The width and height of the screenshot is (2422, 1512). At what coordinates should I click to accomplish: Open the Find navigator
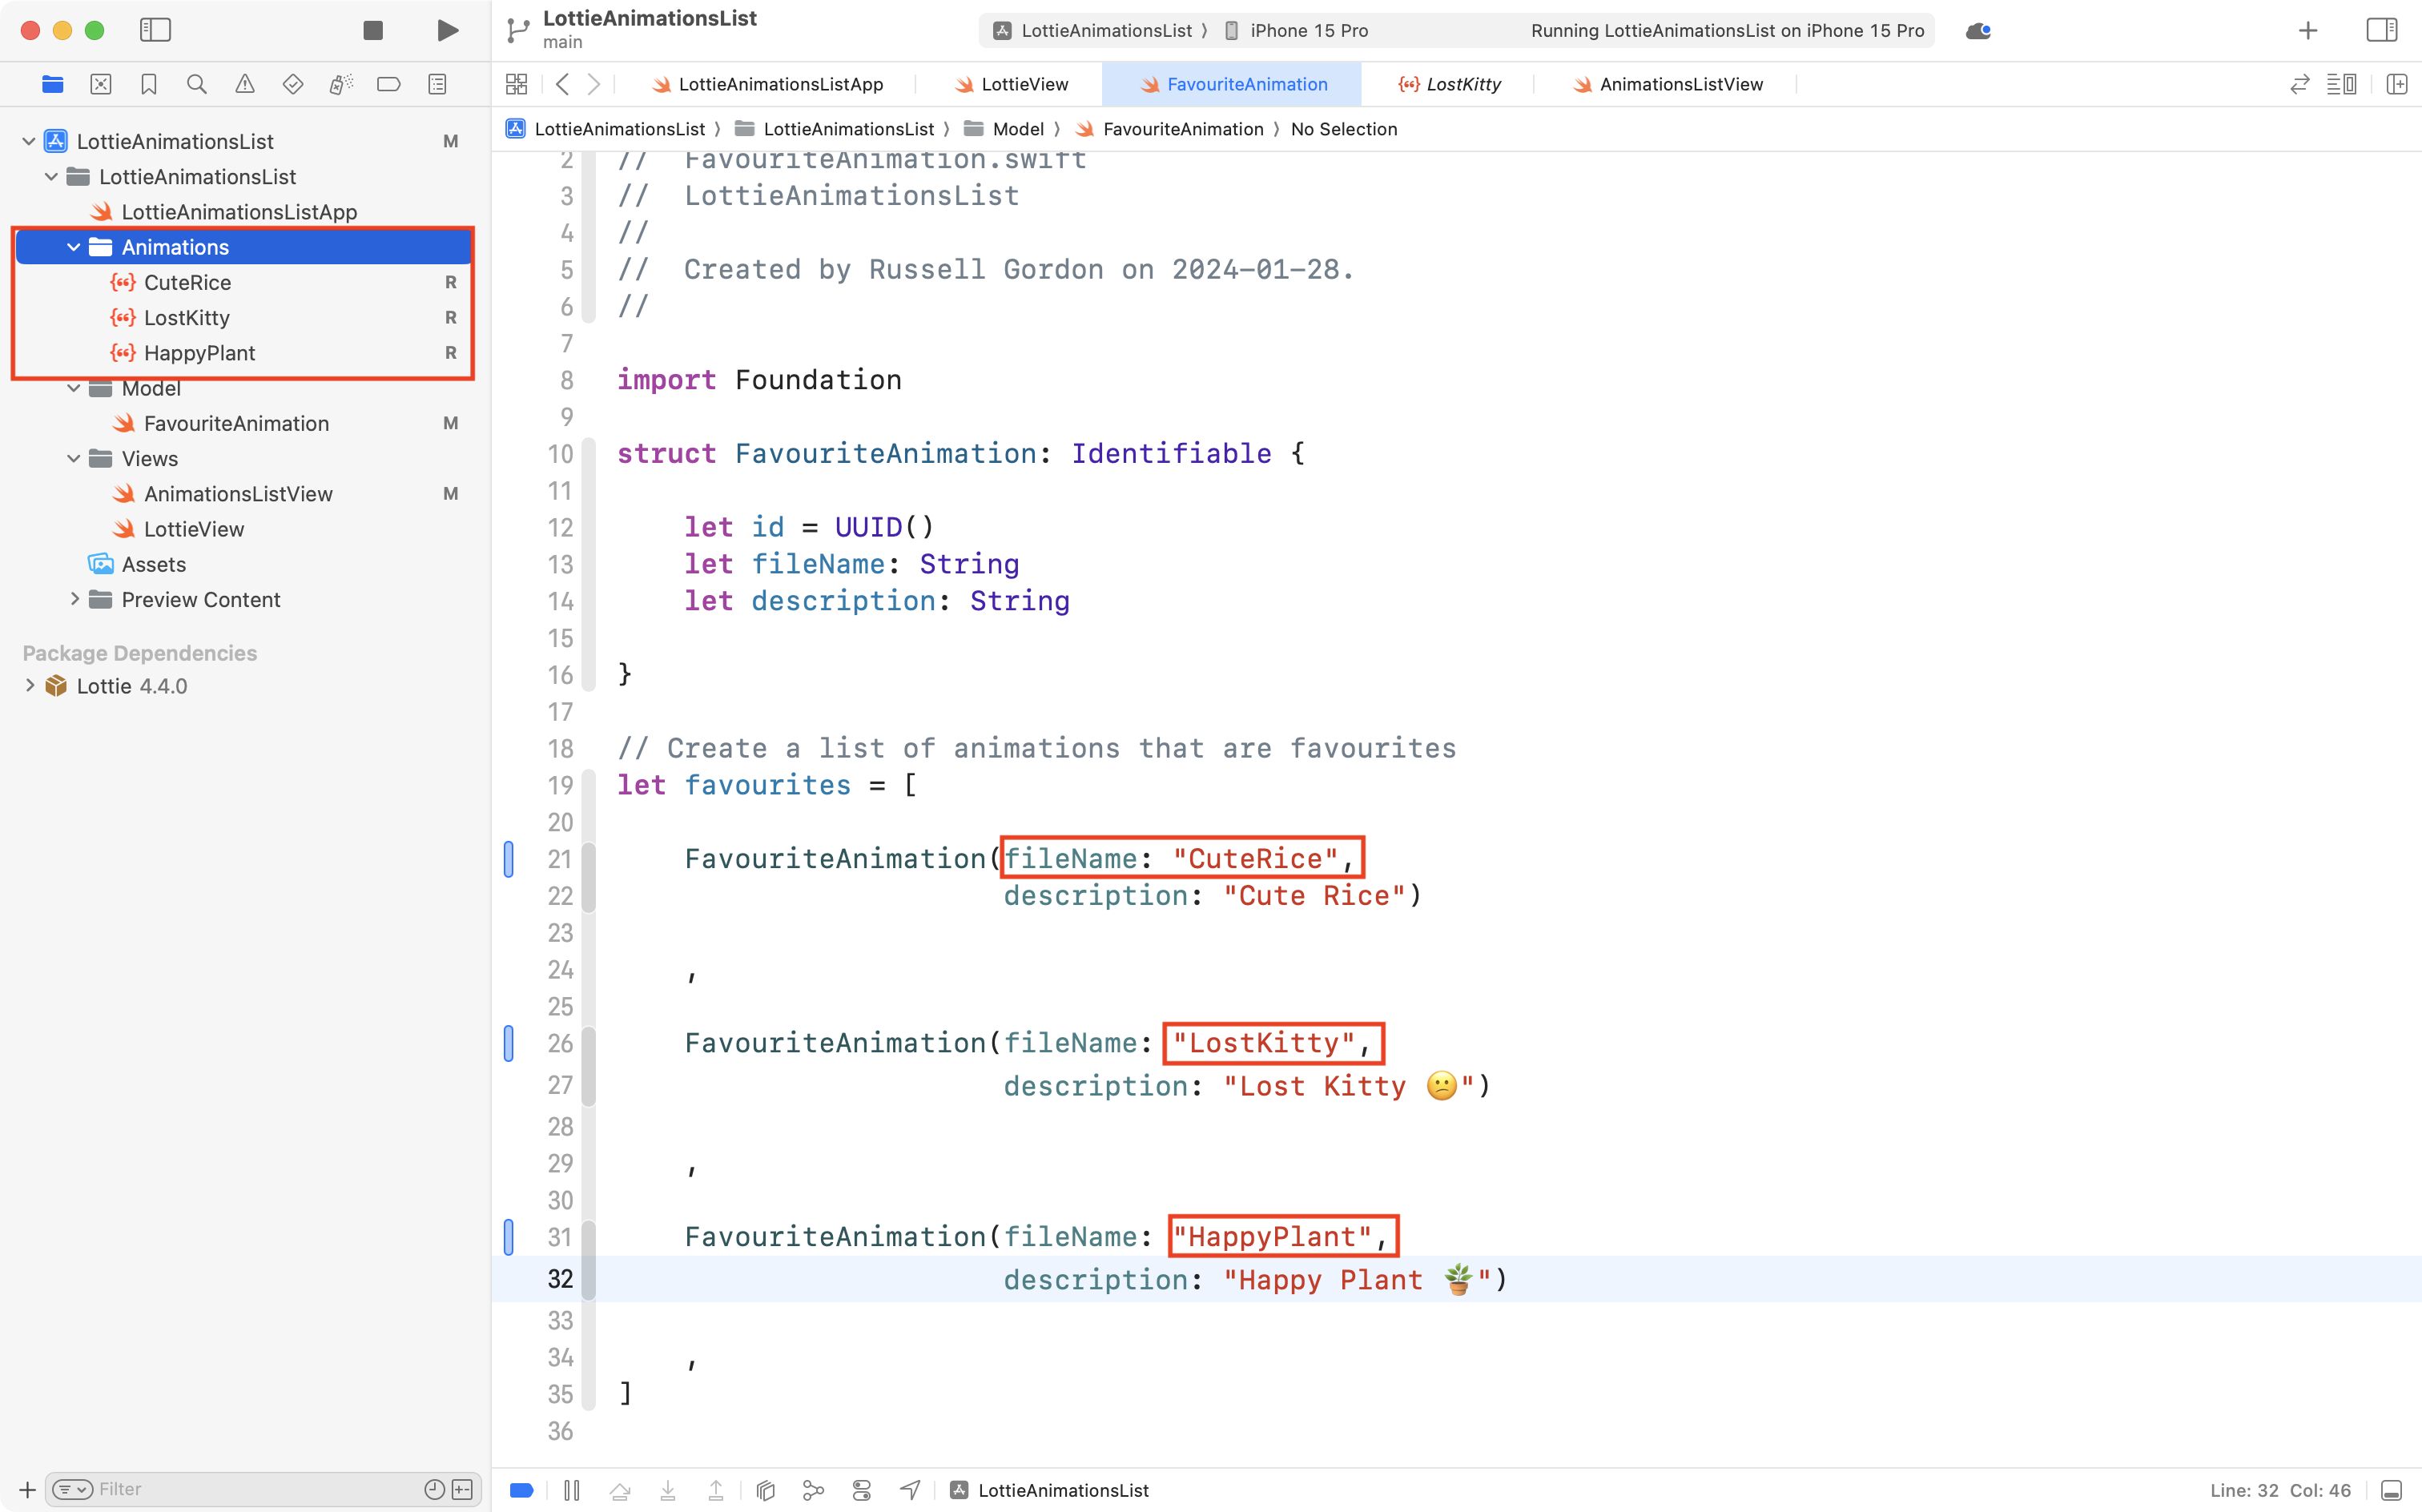tap(197, 84)
